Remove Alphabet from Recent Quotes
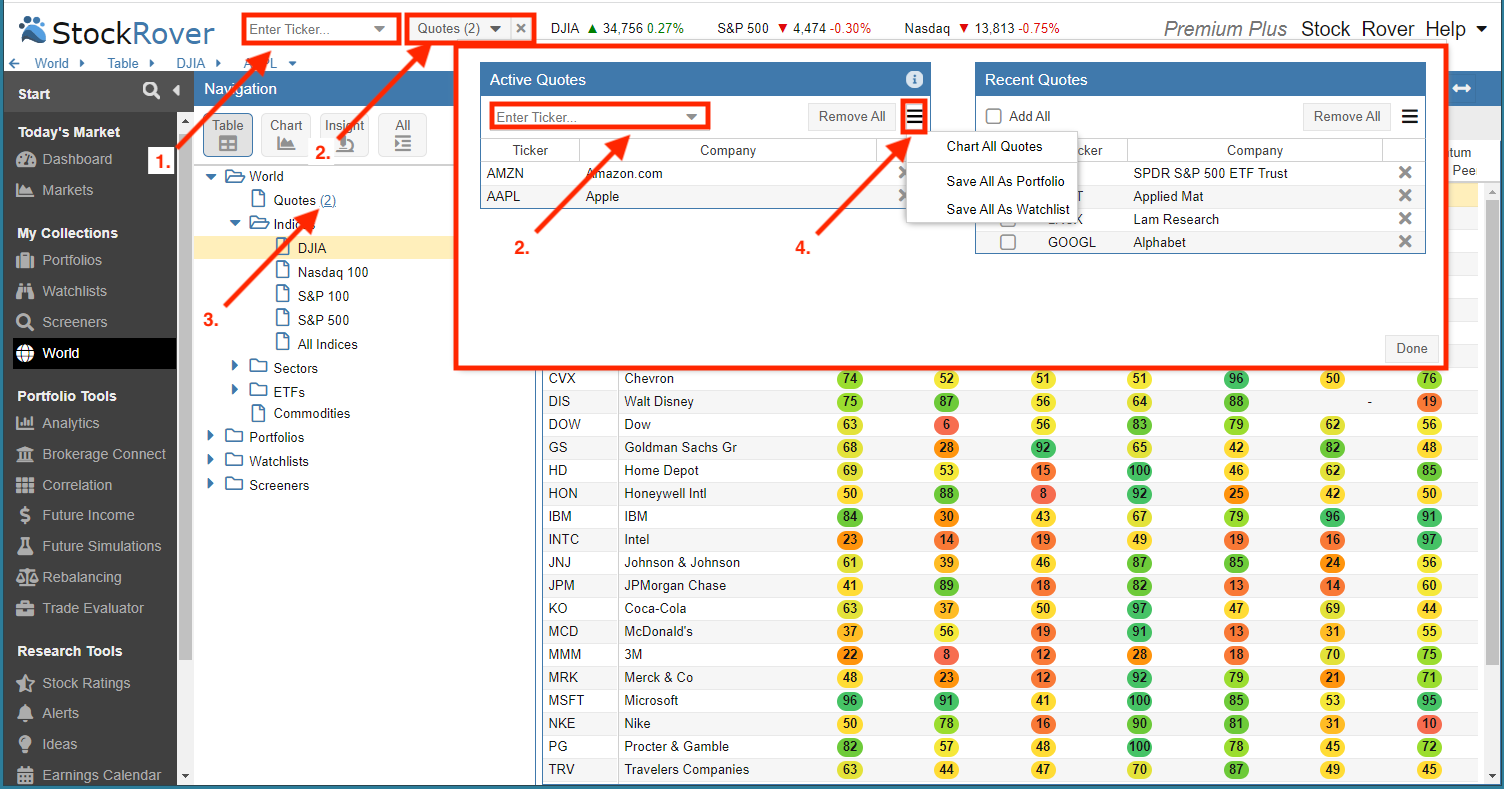The image size is (1504, 789). (x=1405, y=242)
